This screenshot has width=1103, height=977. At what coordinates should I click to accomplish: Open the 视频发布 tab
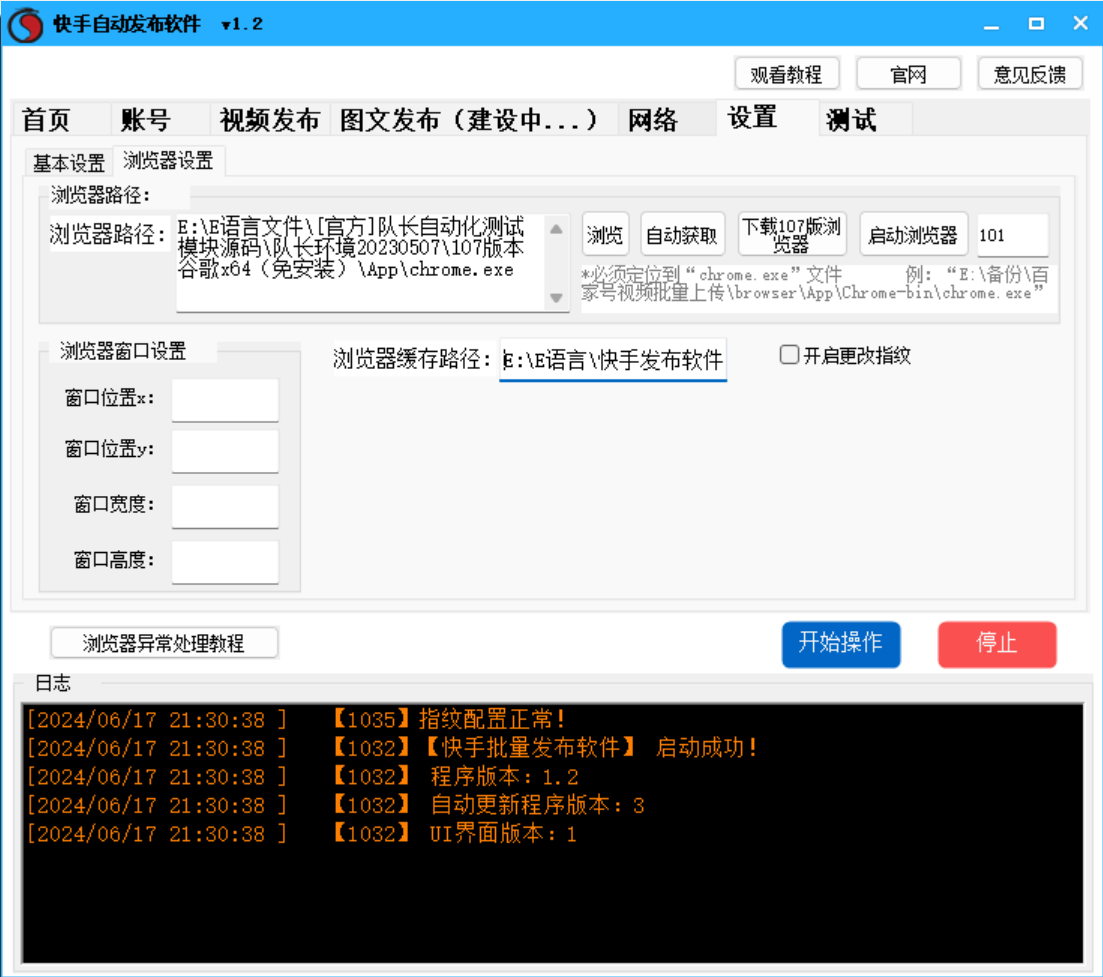click(270, 120)
